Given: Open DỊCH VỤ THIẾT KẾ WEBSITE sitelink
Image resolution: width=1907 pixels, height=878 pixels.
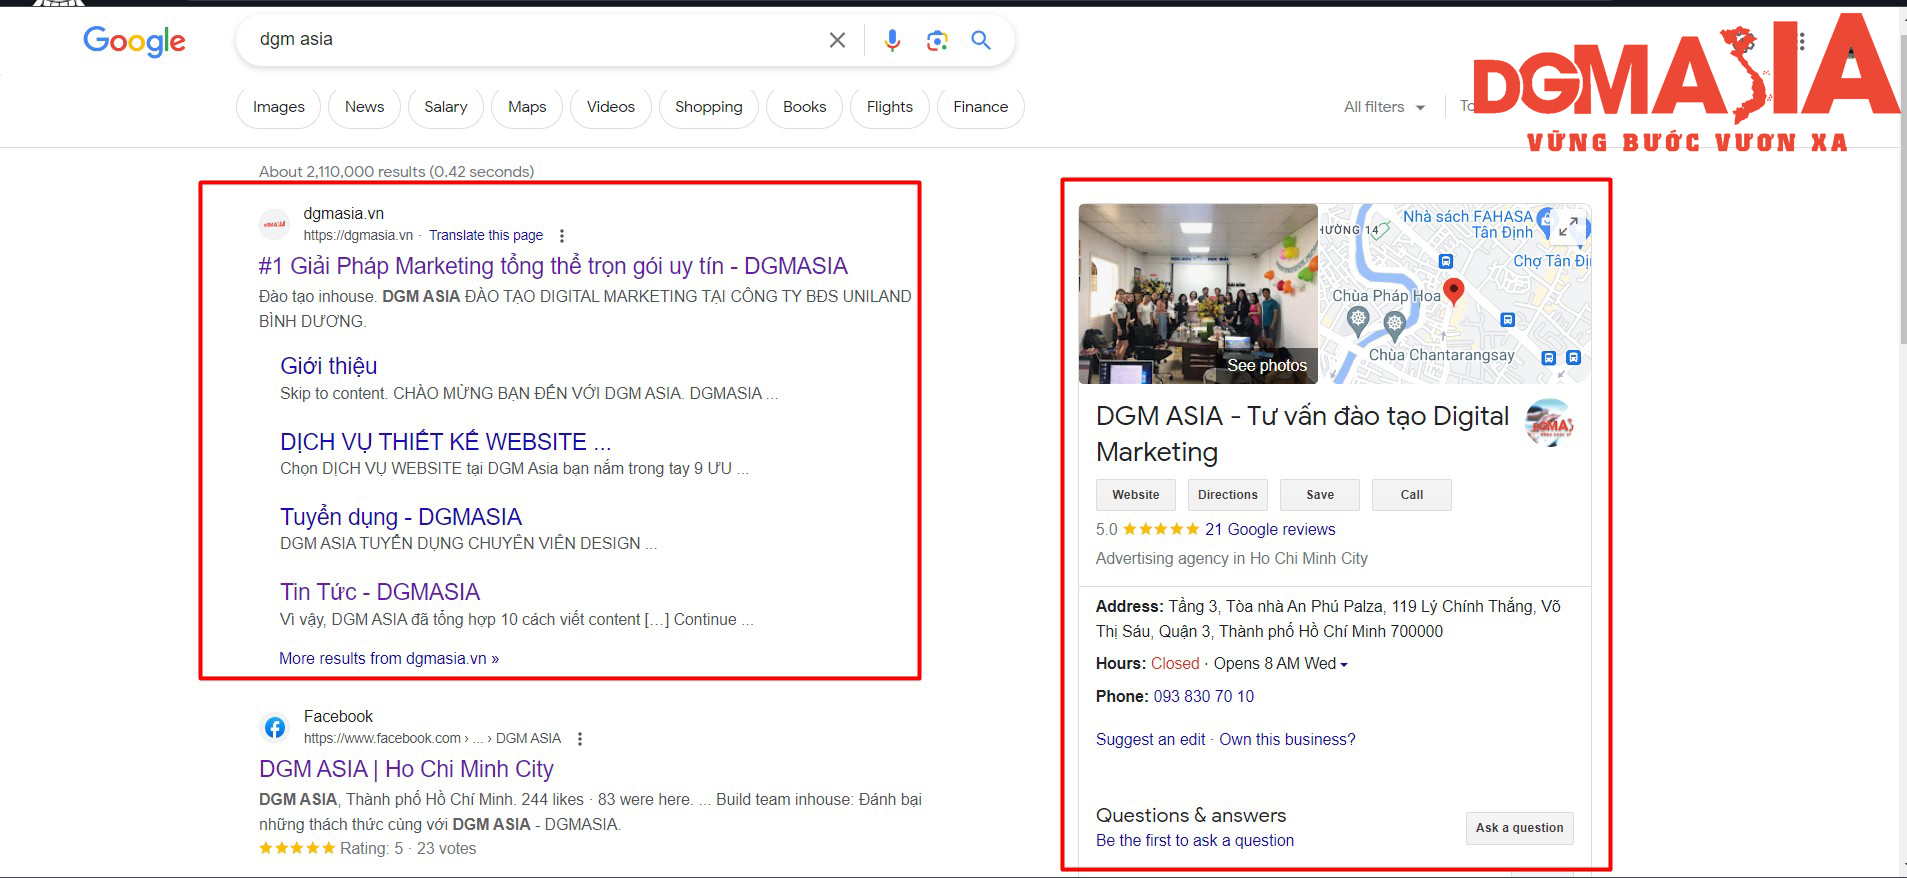Looking at the screenshot, I should coord(445,442).
